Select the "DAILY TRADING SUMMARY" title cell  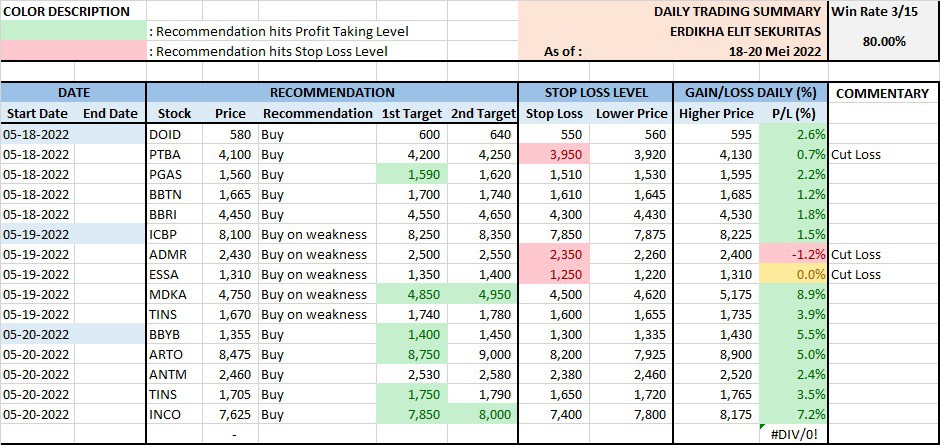pyautogui.click(x=738, y=11)
